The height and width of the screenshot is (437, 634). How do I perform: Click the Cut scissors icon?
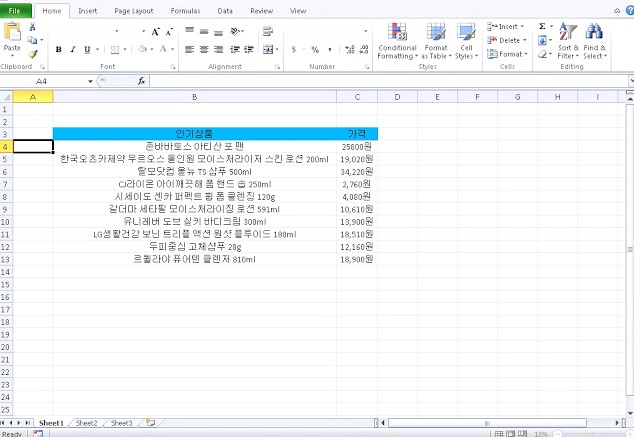pos(33,27)
